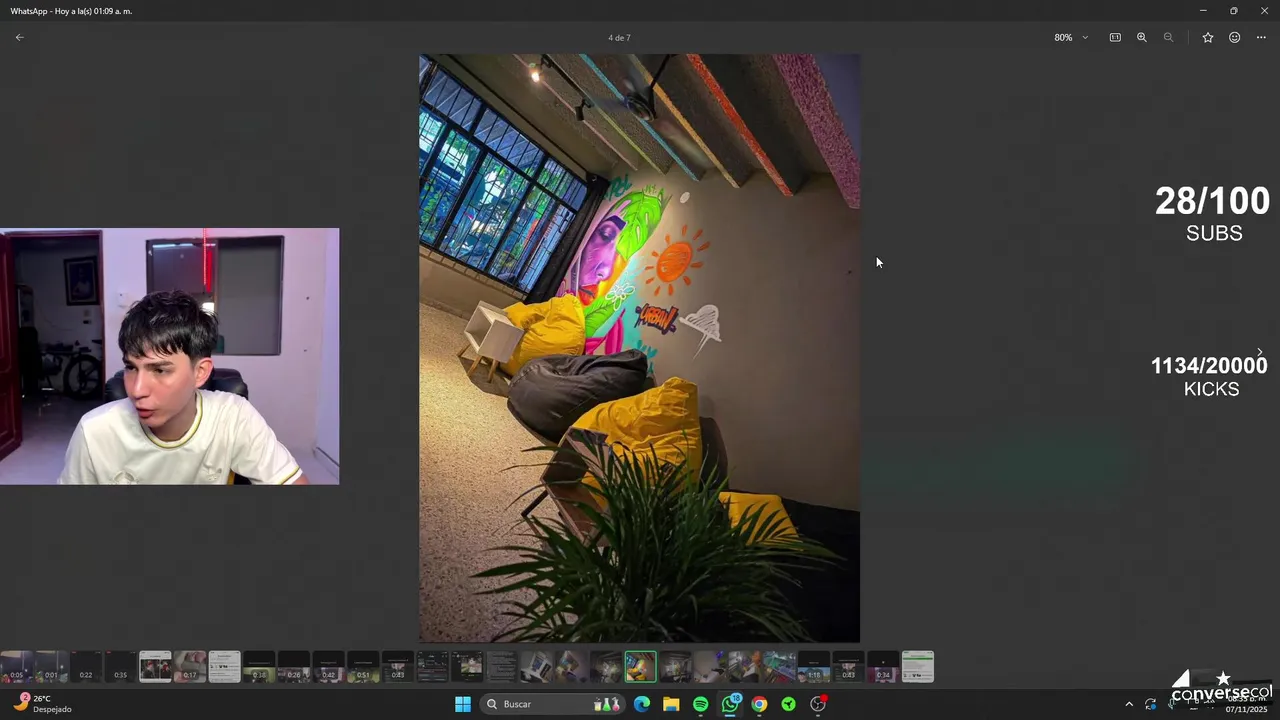Show hidden system tray icons chevron
Viewport: 1280px width, 720px height.
[1129, 704]
